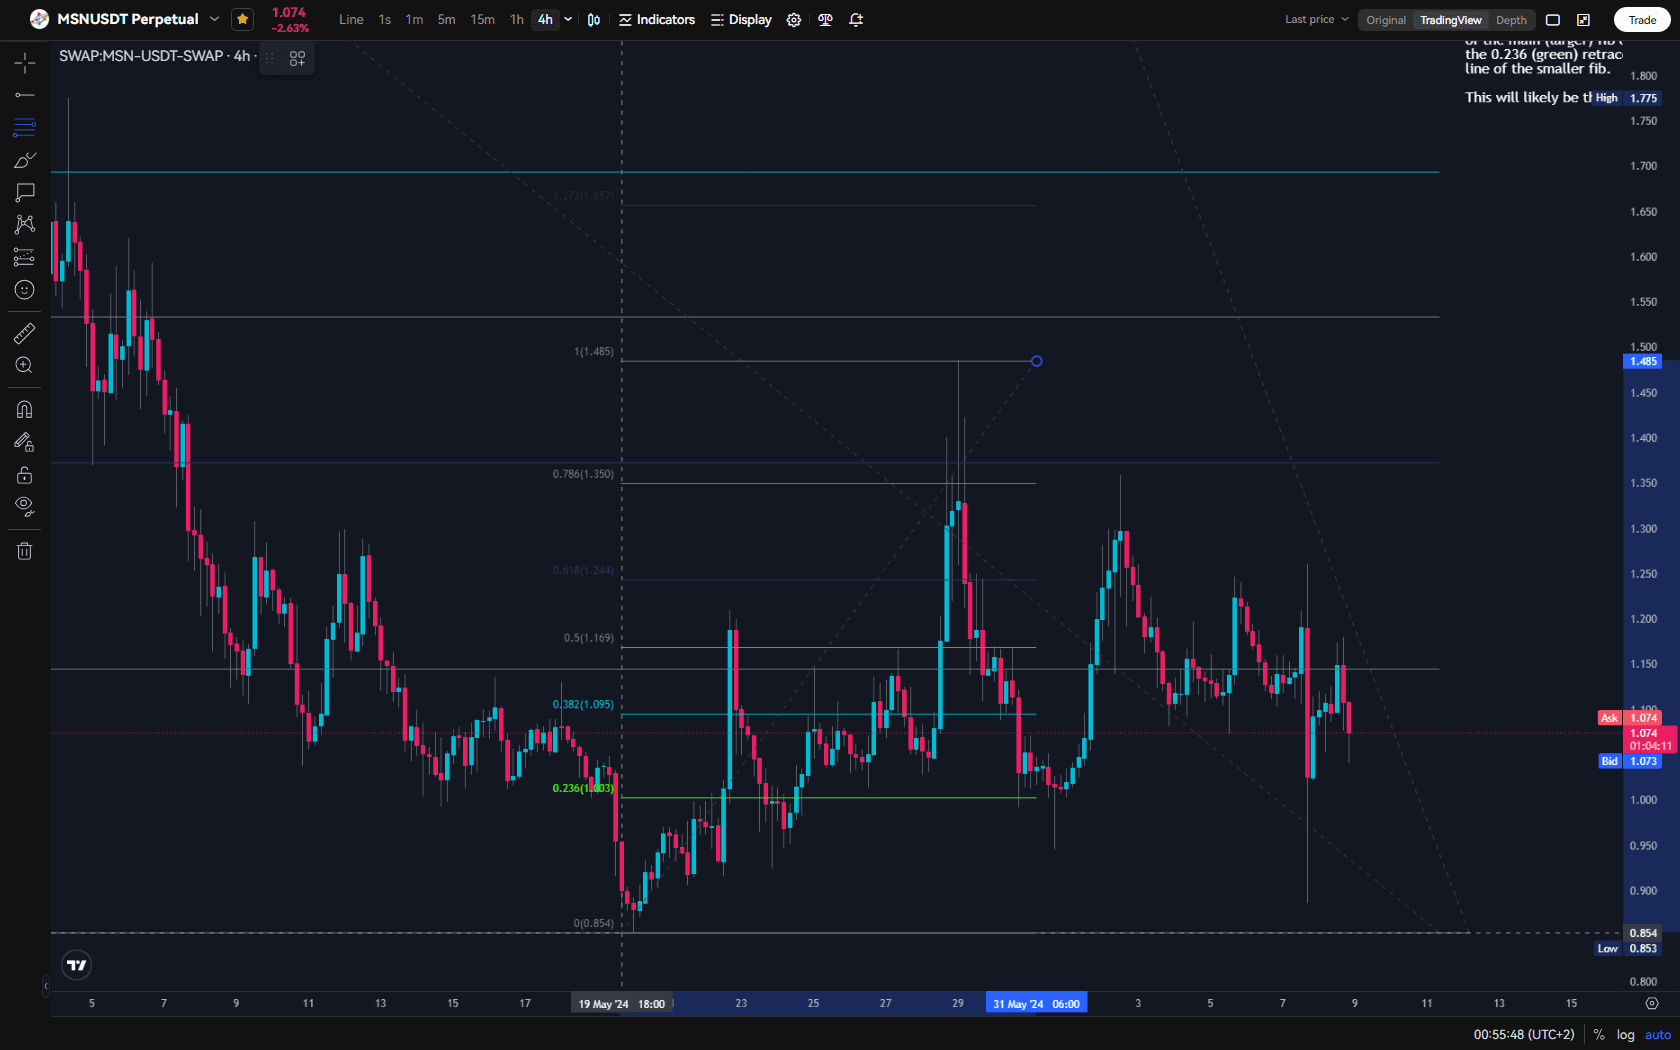Toggle stay in drawing mode

25,442
